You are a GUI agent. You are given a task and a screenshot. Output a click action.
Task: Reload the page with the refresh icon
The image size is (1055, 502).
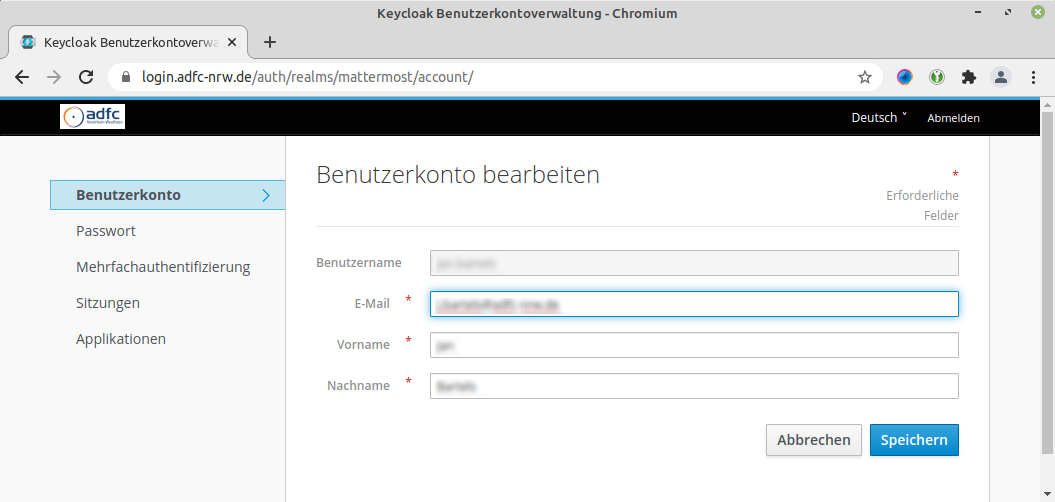(86, 77)
